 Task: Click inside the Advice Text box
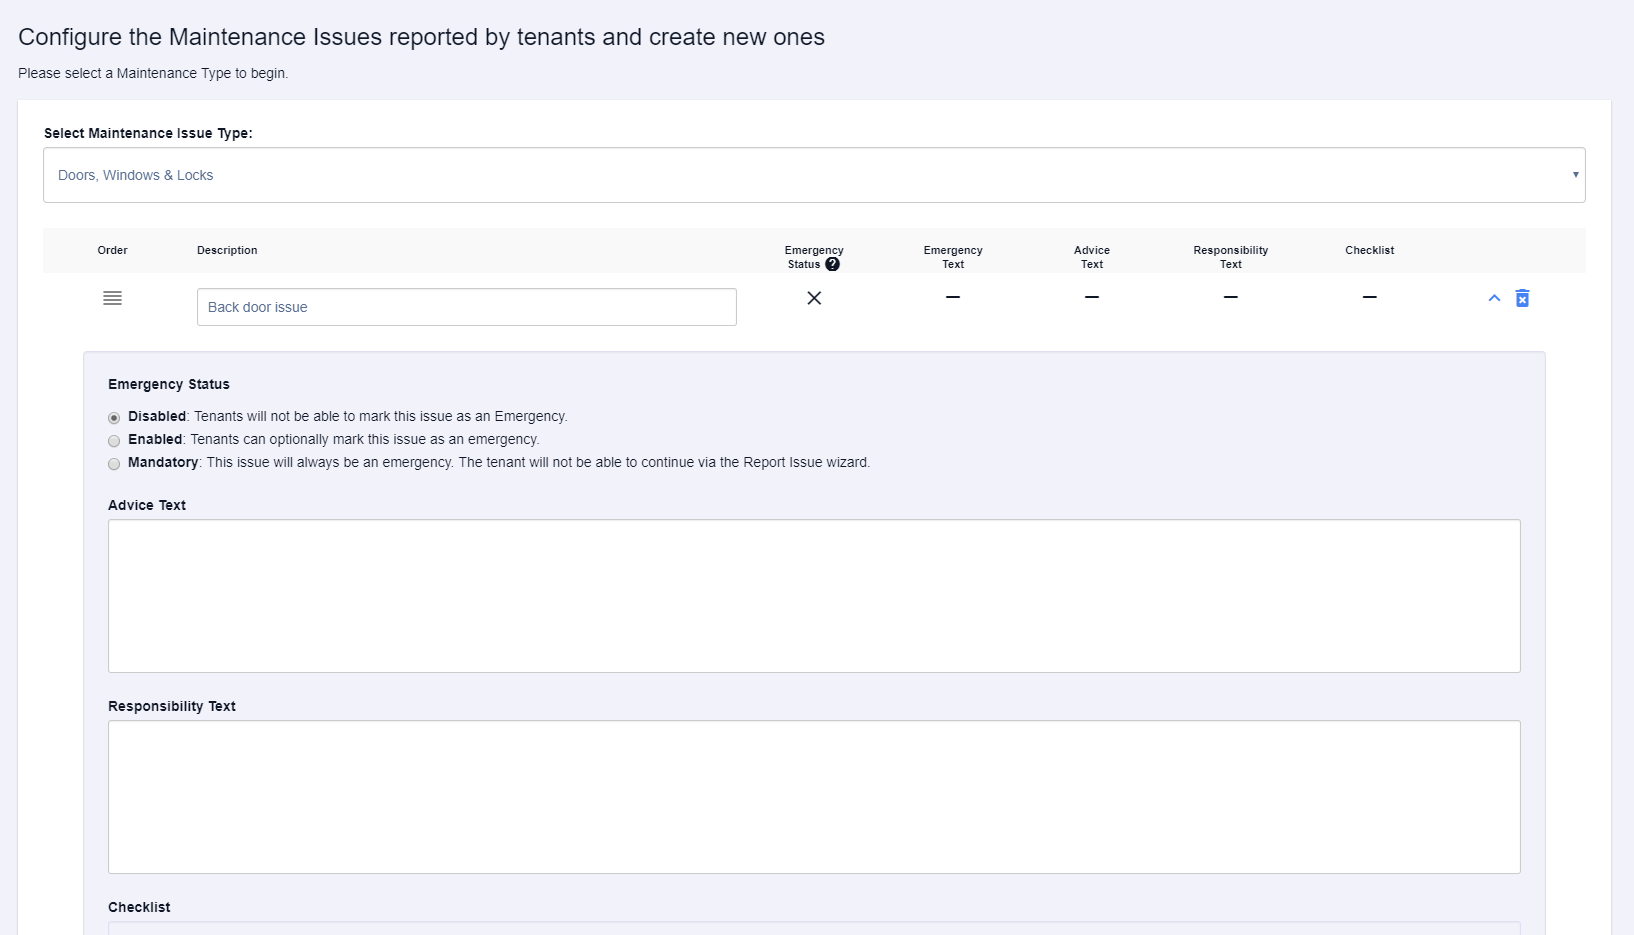813,595
